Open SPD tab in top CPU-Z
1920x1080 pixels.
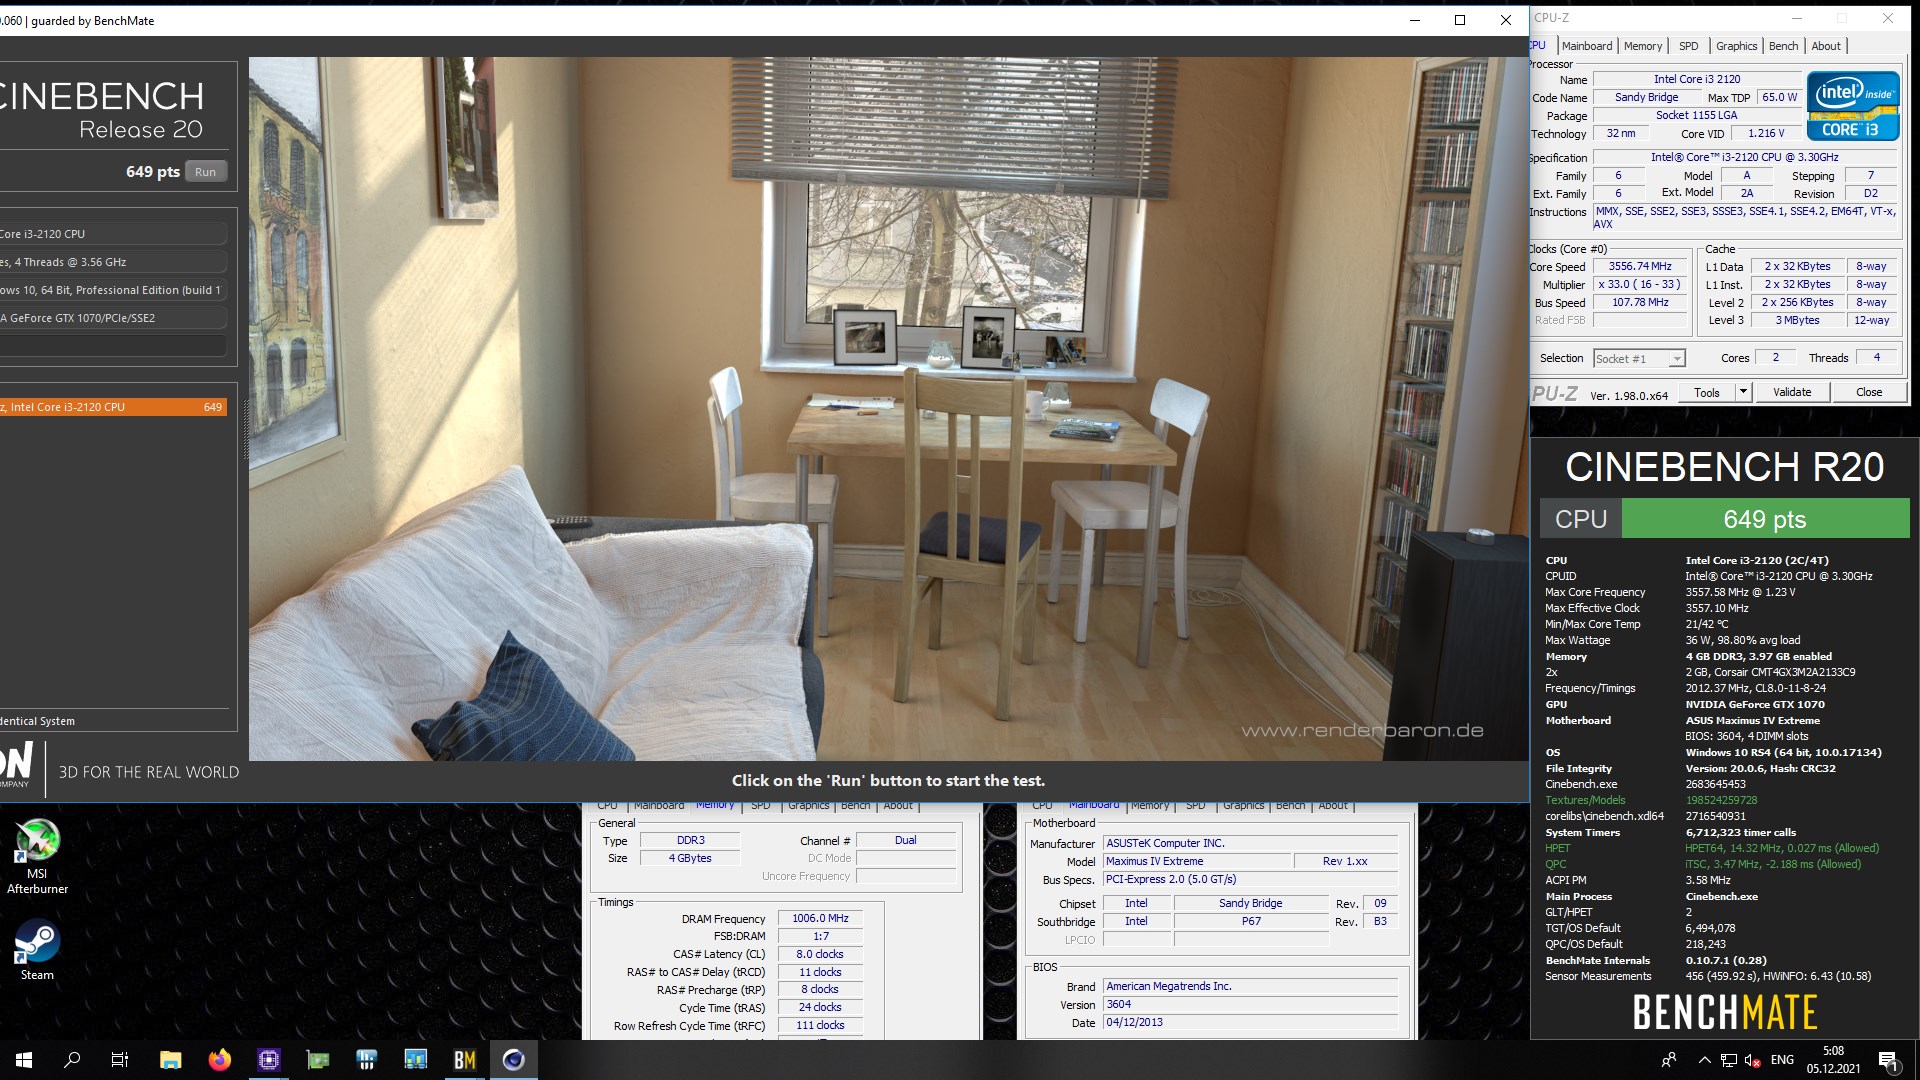coord(1689,46)
